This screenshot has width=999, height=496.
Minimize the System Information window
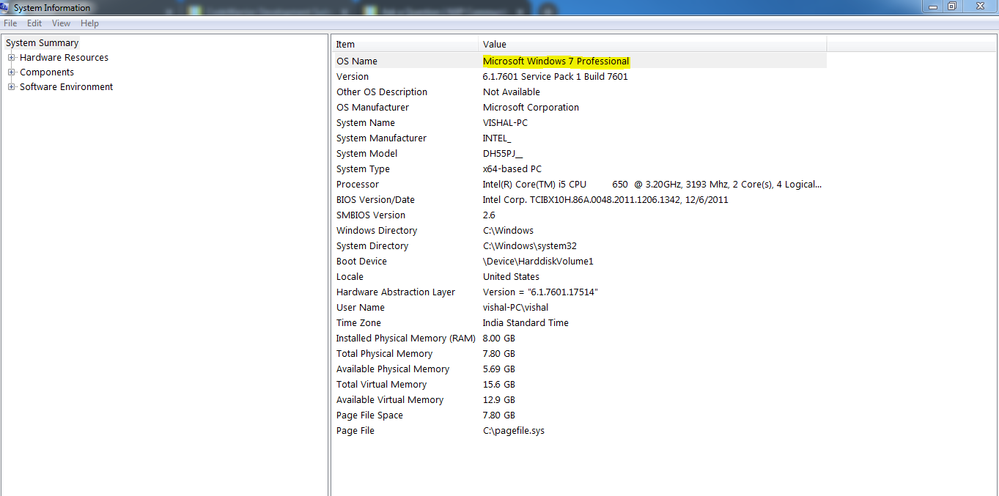tap(934, 6)
